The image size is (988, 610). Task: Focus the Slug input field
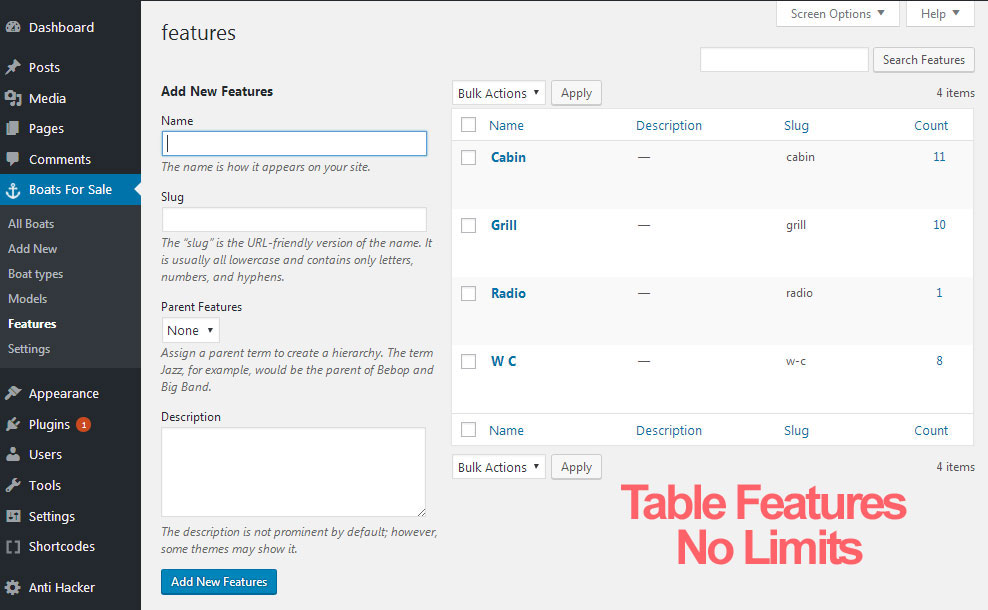tap(294, 219)
